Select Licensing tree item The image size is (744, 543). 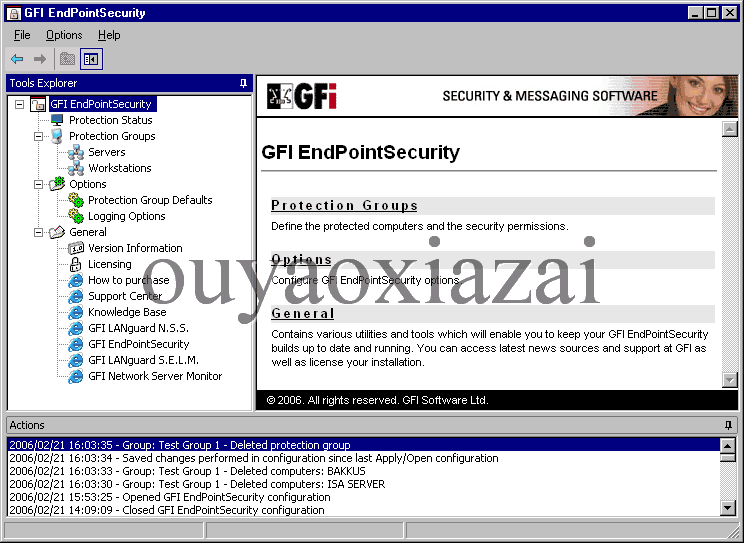(x=110, y=264)
